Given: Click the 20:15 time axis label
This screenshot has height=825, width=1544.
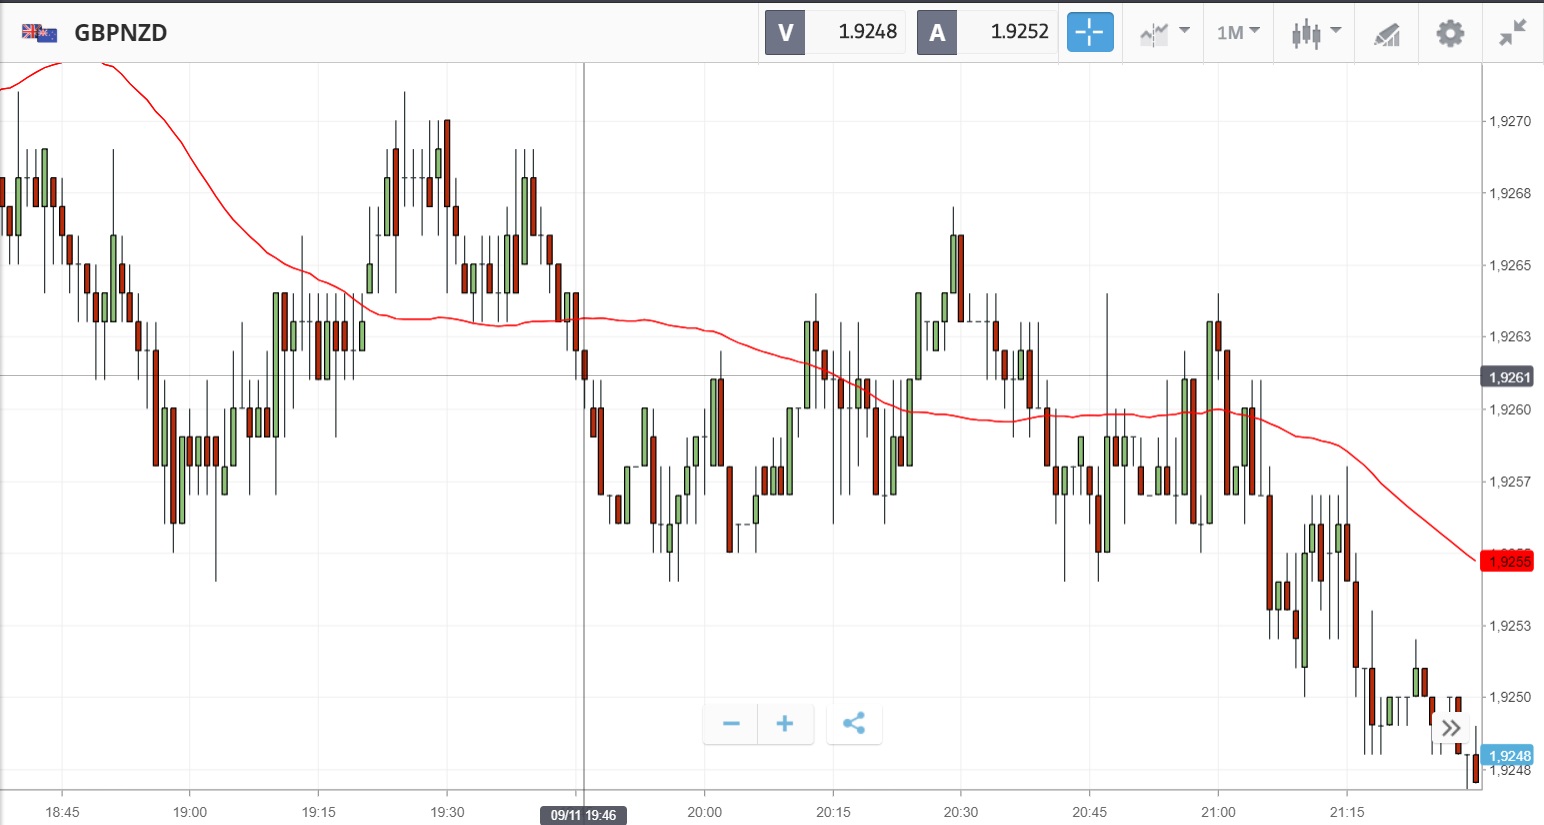Looking at the screenshot, I should (833, 812).
